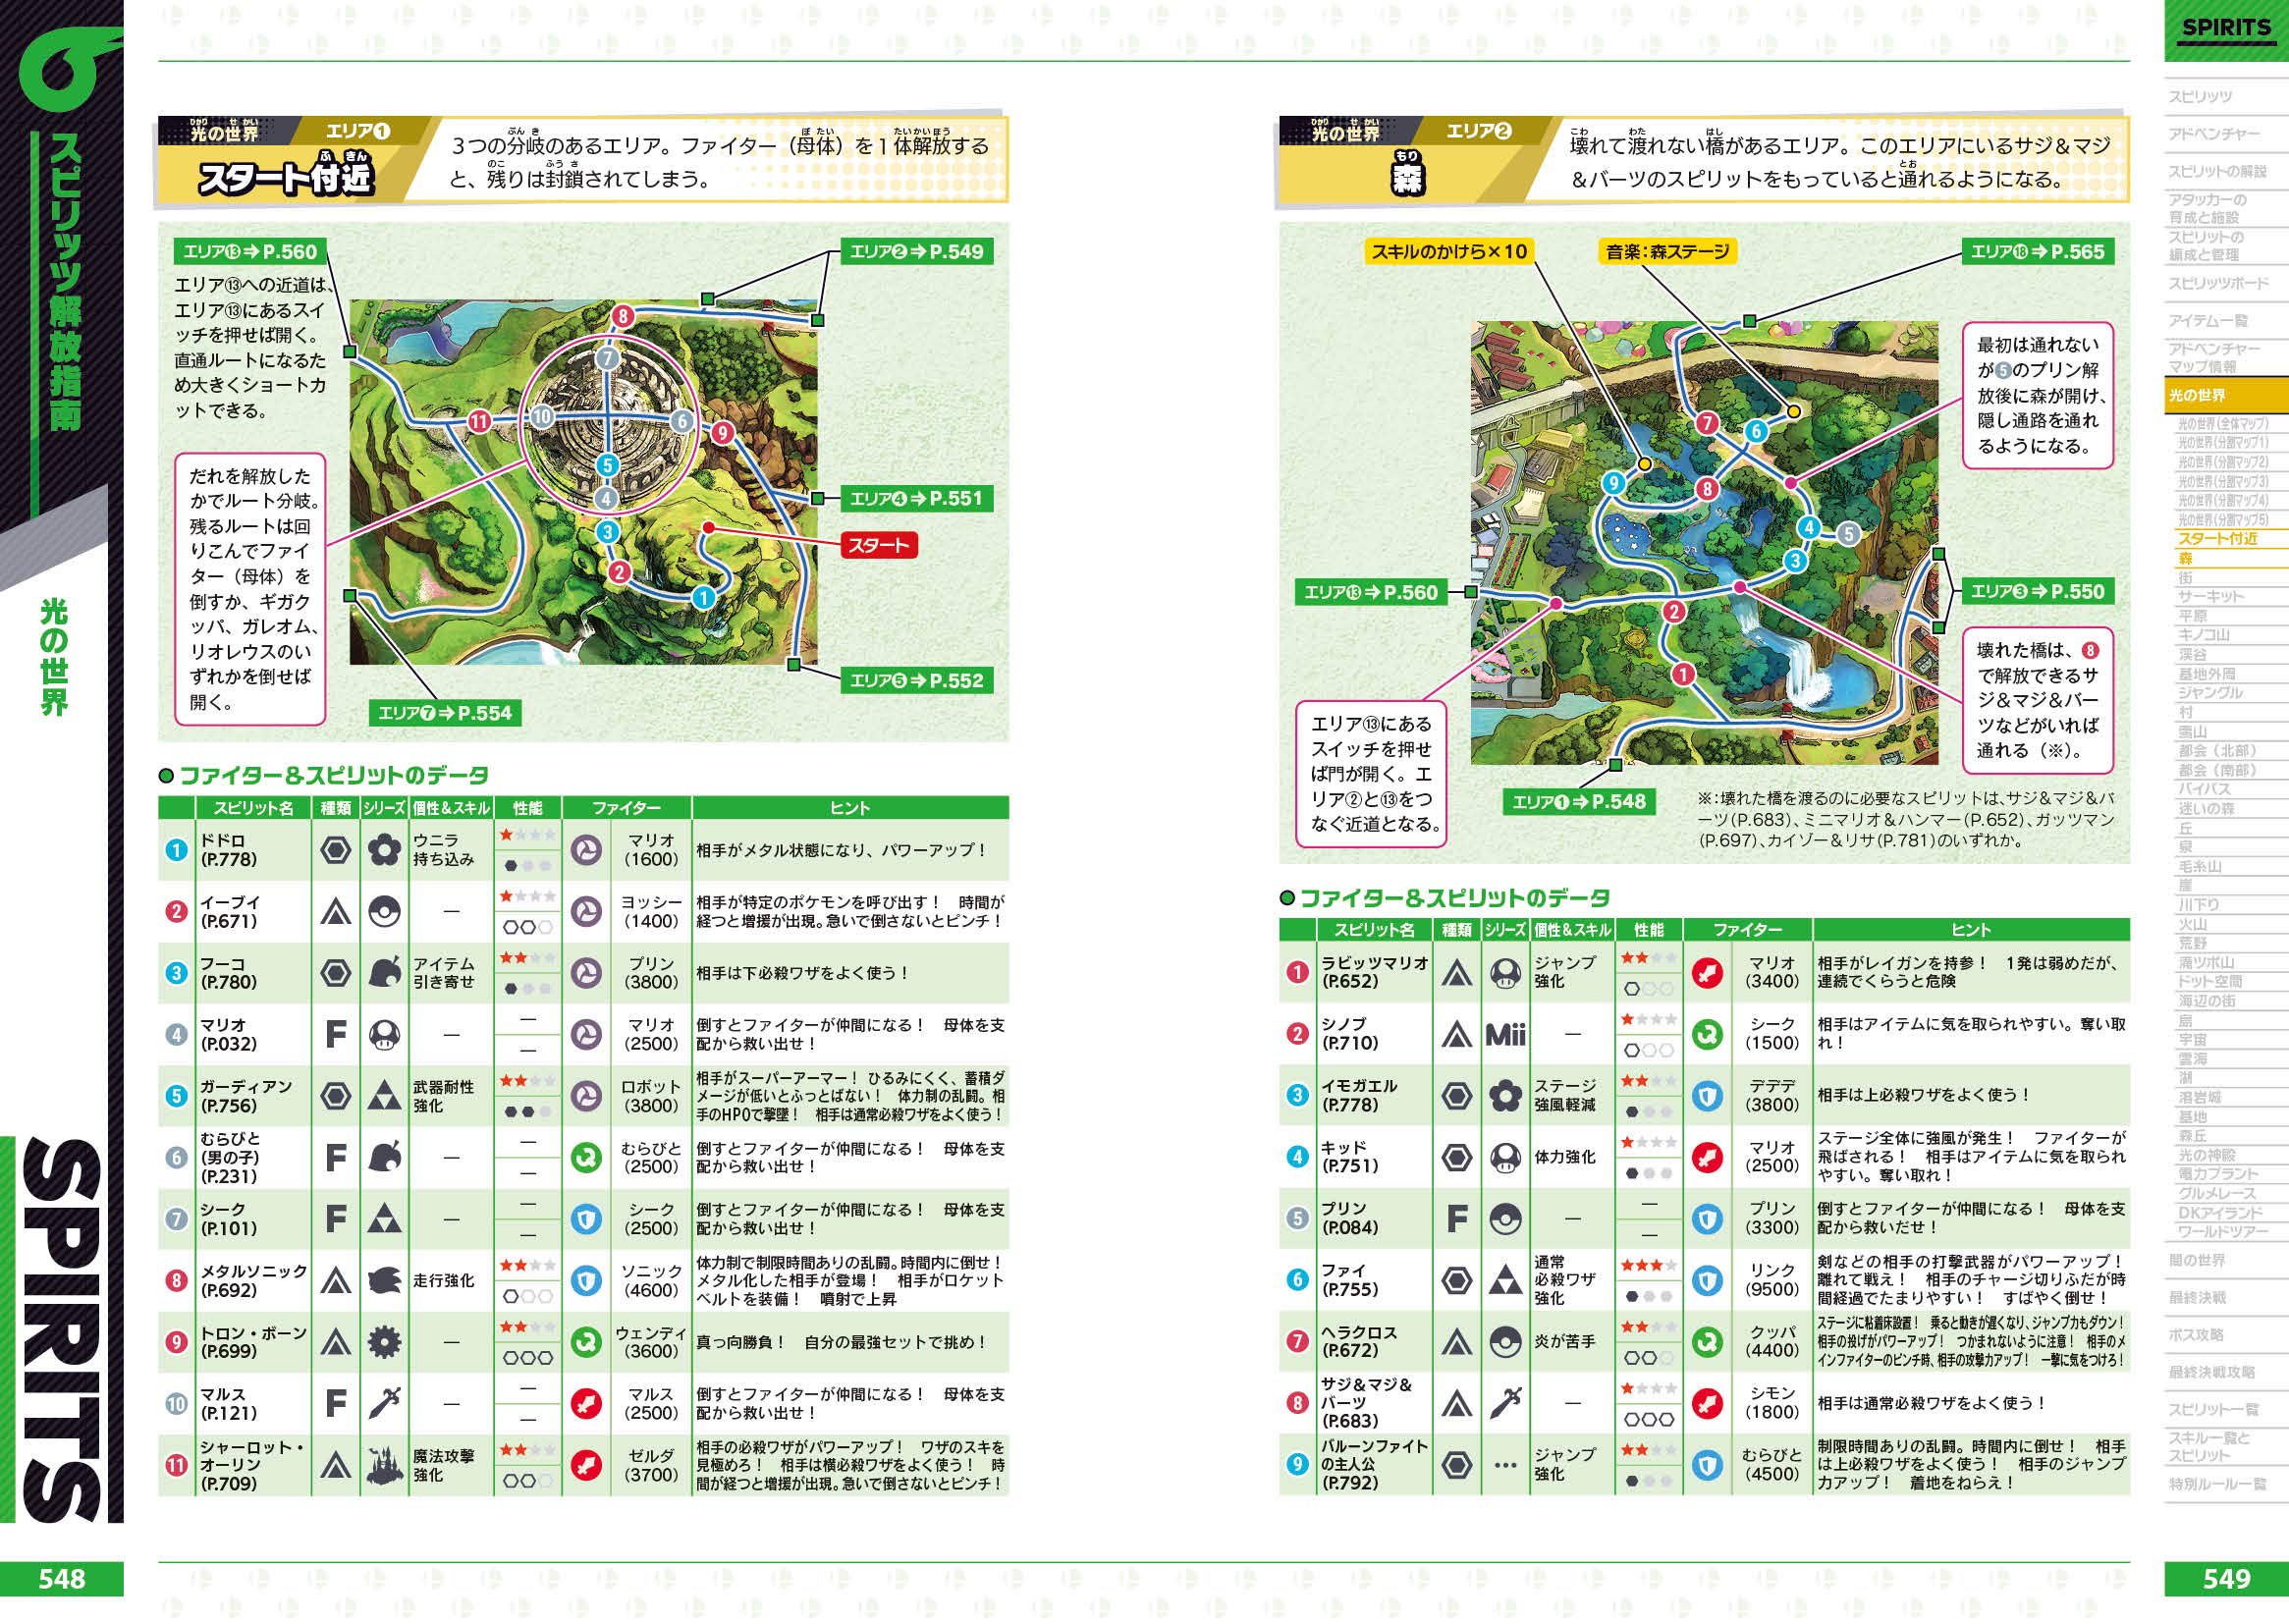Open the 闇の世界 index tab
The image size is (2289, 1624).
[2197, 1260]
